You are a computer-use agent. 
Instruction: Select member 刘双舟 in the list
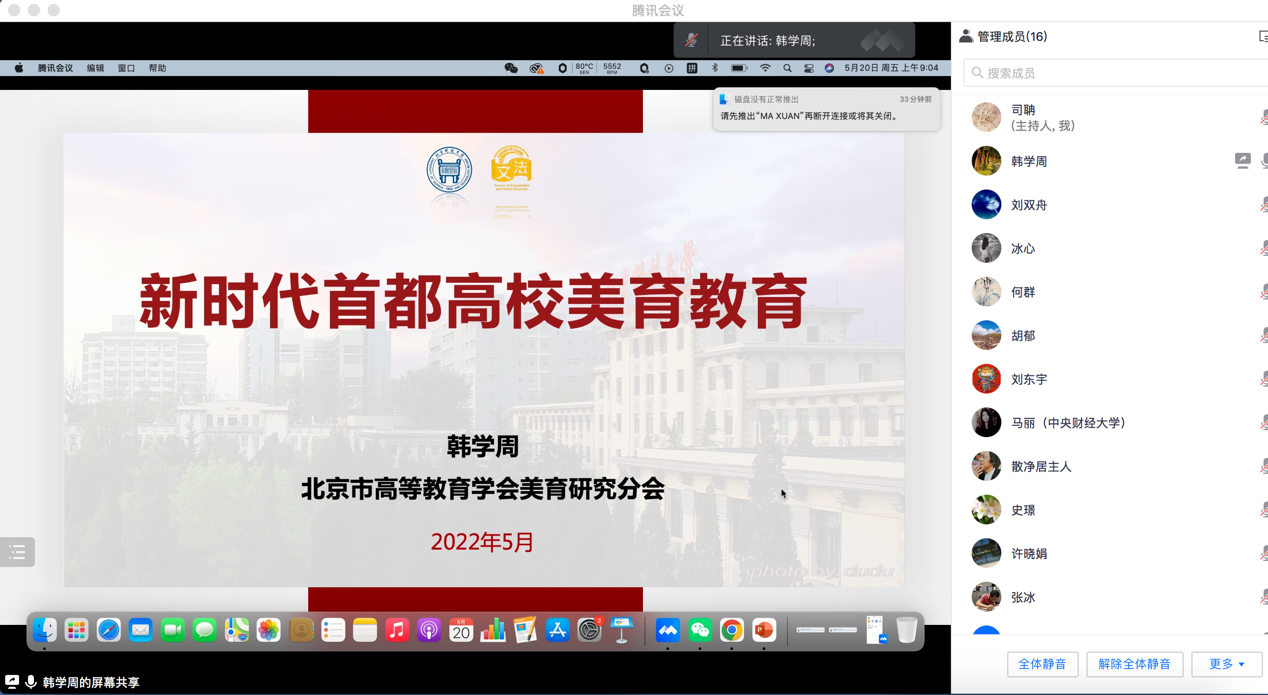pos(1110,204)
